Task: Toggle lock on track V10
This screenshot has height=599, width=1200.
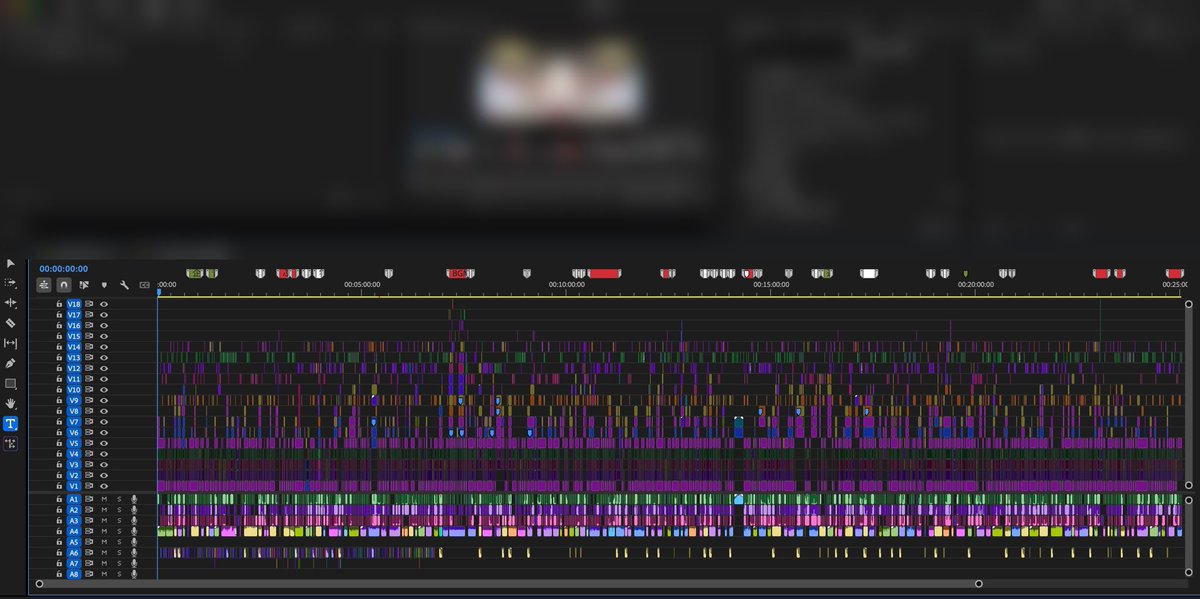Action: (59, 390)
